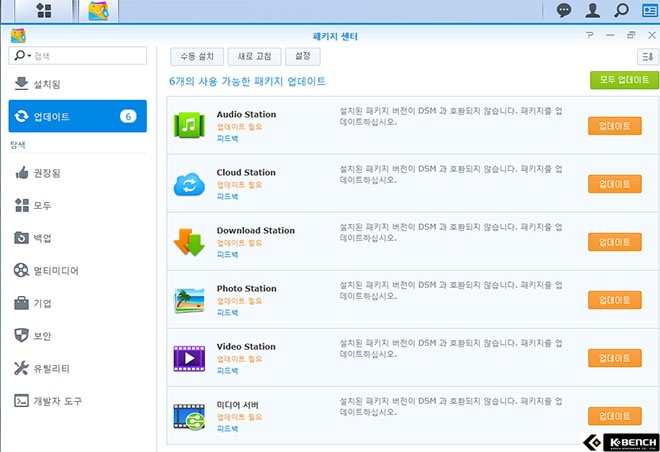Screen dimensions: 660x452
Task: Open the 피드백 link under 미디어 서버
Action: pos(227,428)
